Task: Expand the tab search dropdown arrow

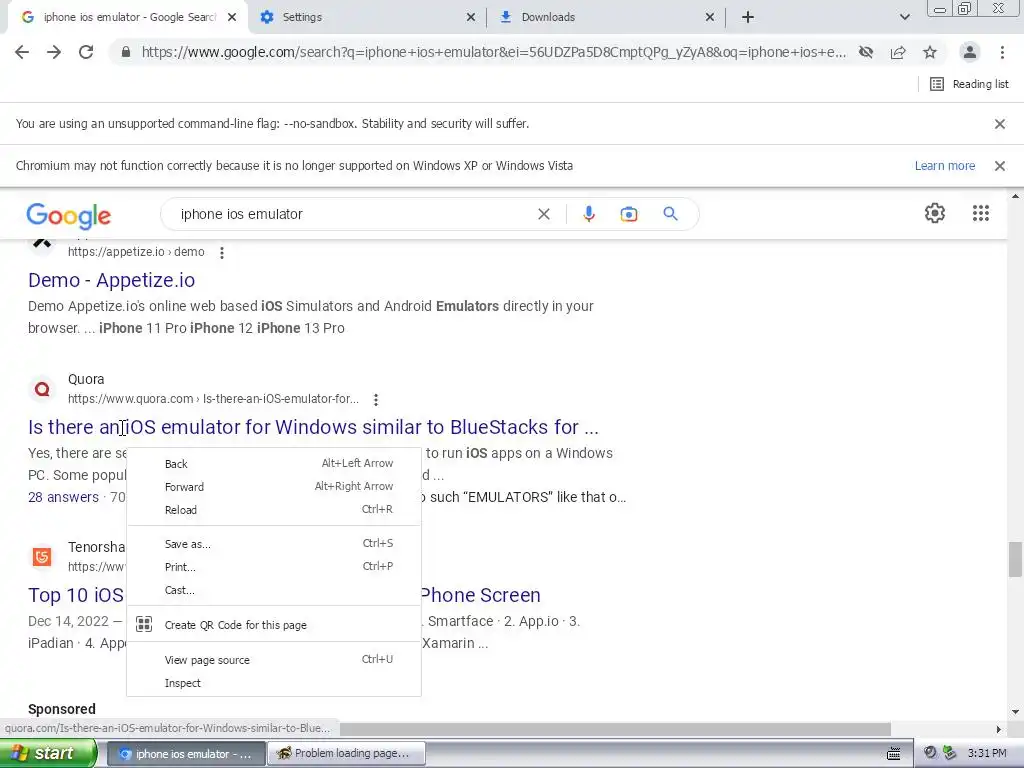Action: click(x=904, y=17)
